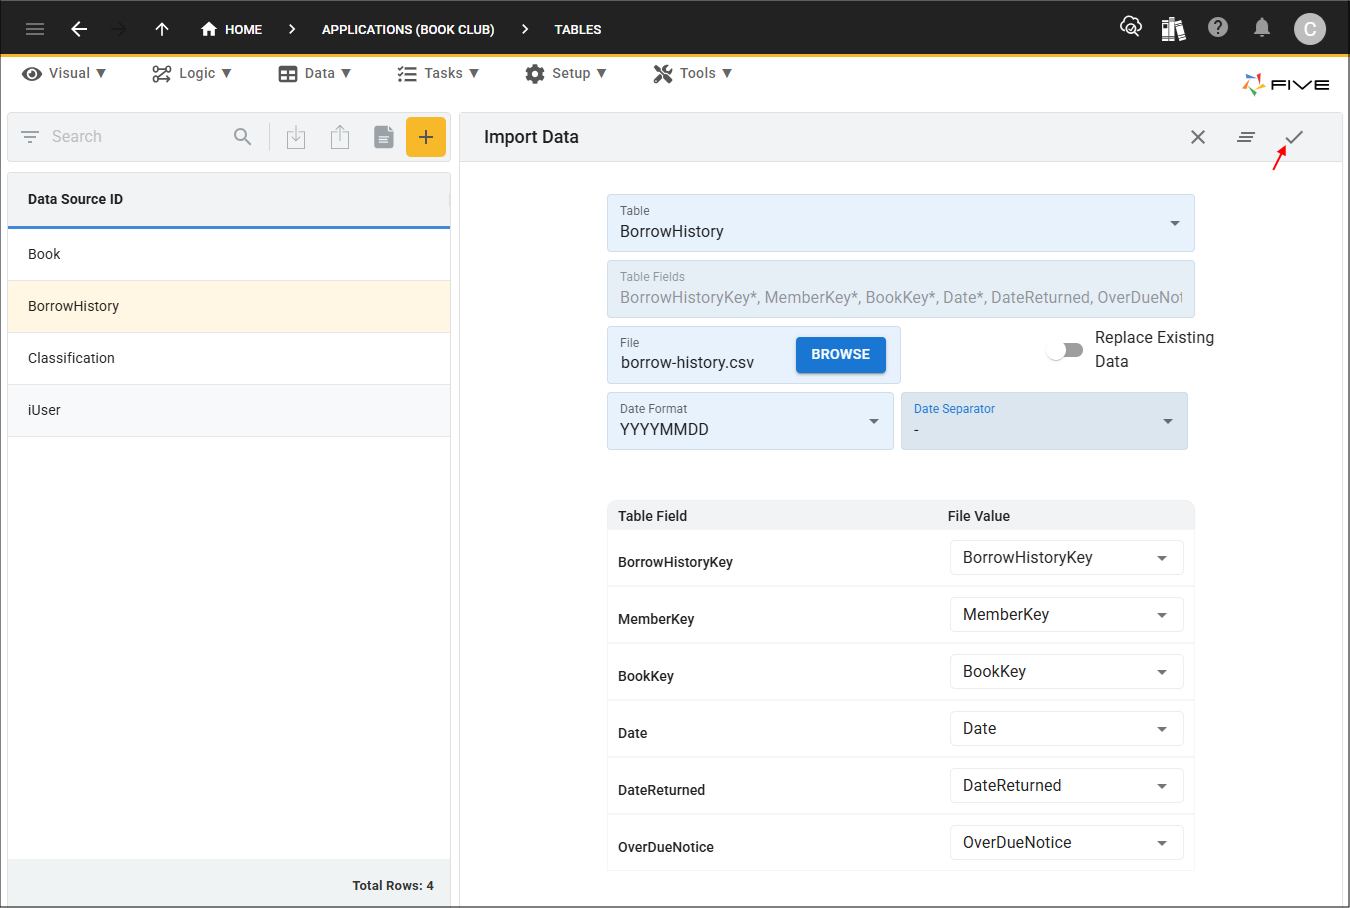Click the checkmark icon to save import

(1294, 137)
